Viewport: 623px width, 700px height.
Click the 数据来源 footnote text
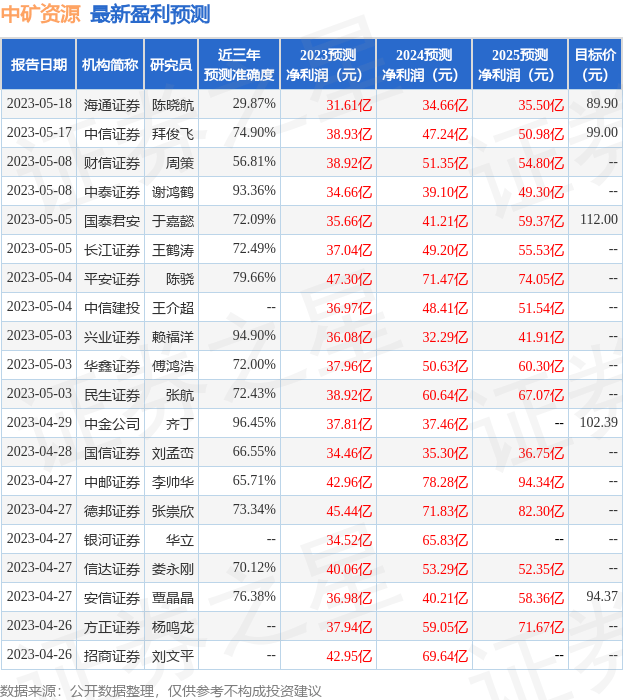coord(161,691)
